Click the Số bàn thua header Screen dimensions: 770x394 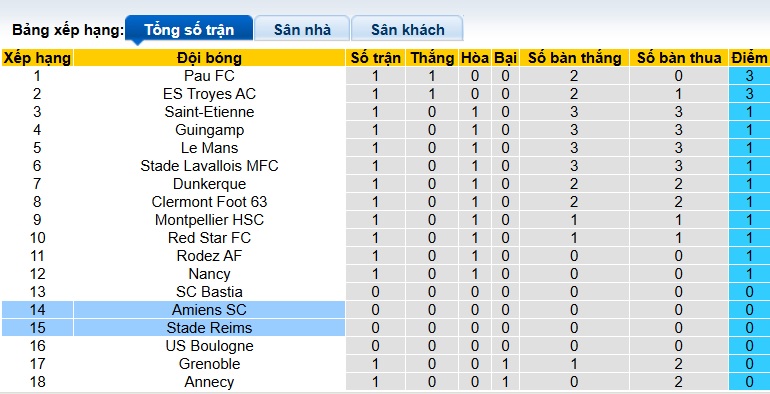click(x=679, y=58)
